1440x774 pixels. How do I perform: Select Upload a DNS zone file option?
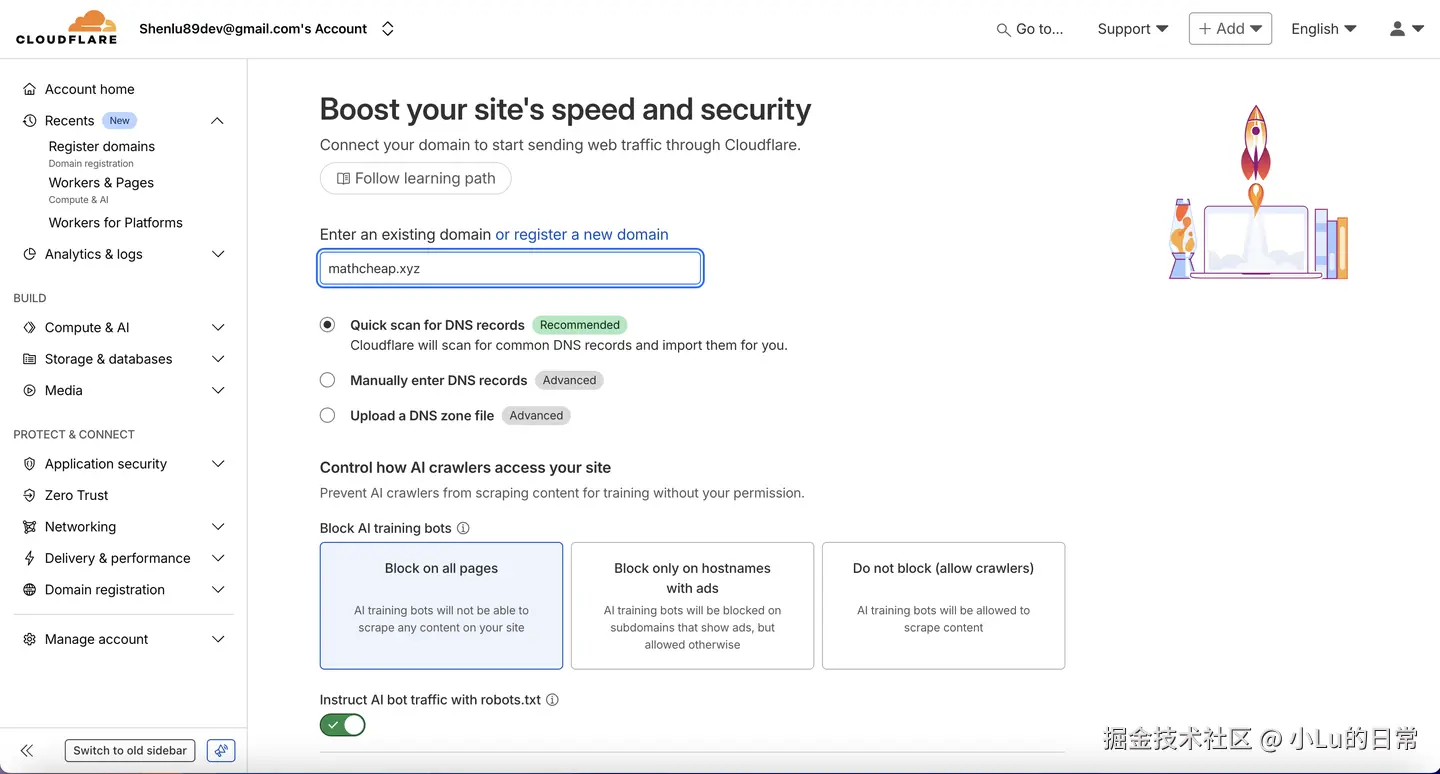(x=327, y=415)
